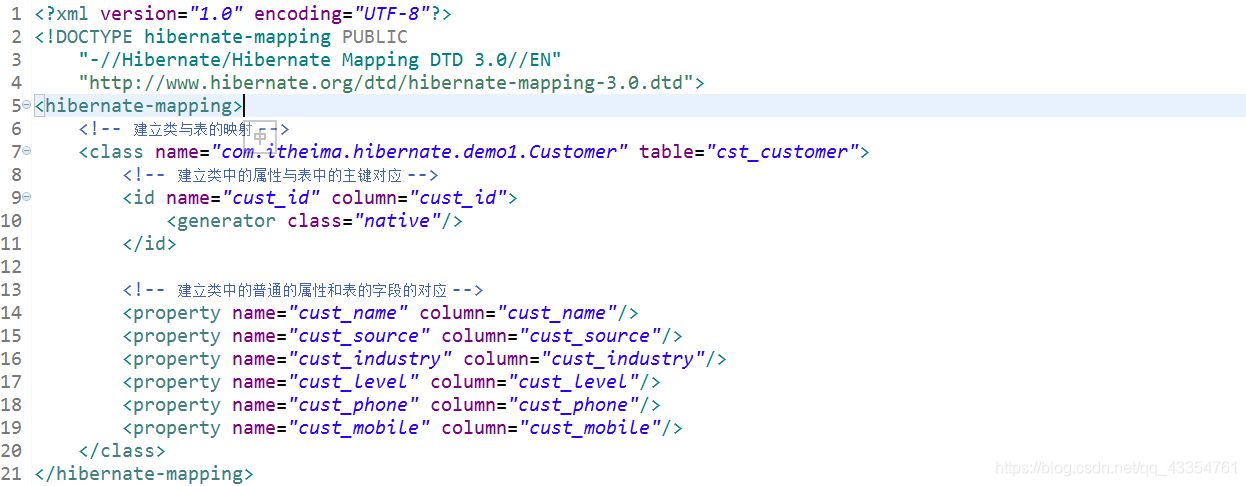Click the property name value "cust_level"
Viewport: 1246px width, 486px height.
pos(353,382)
